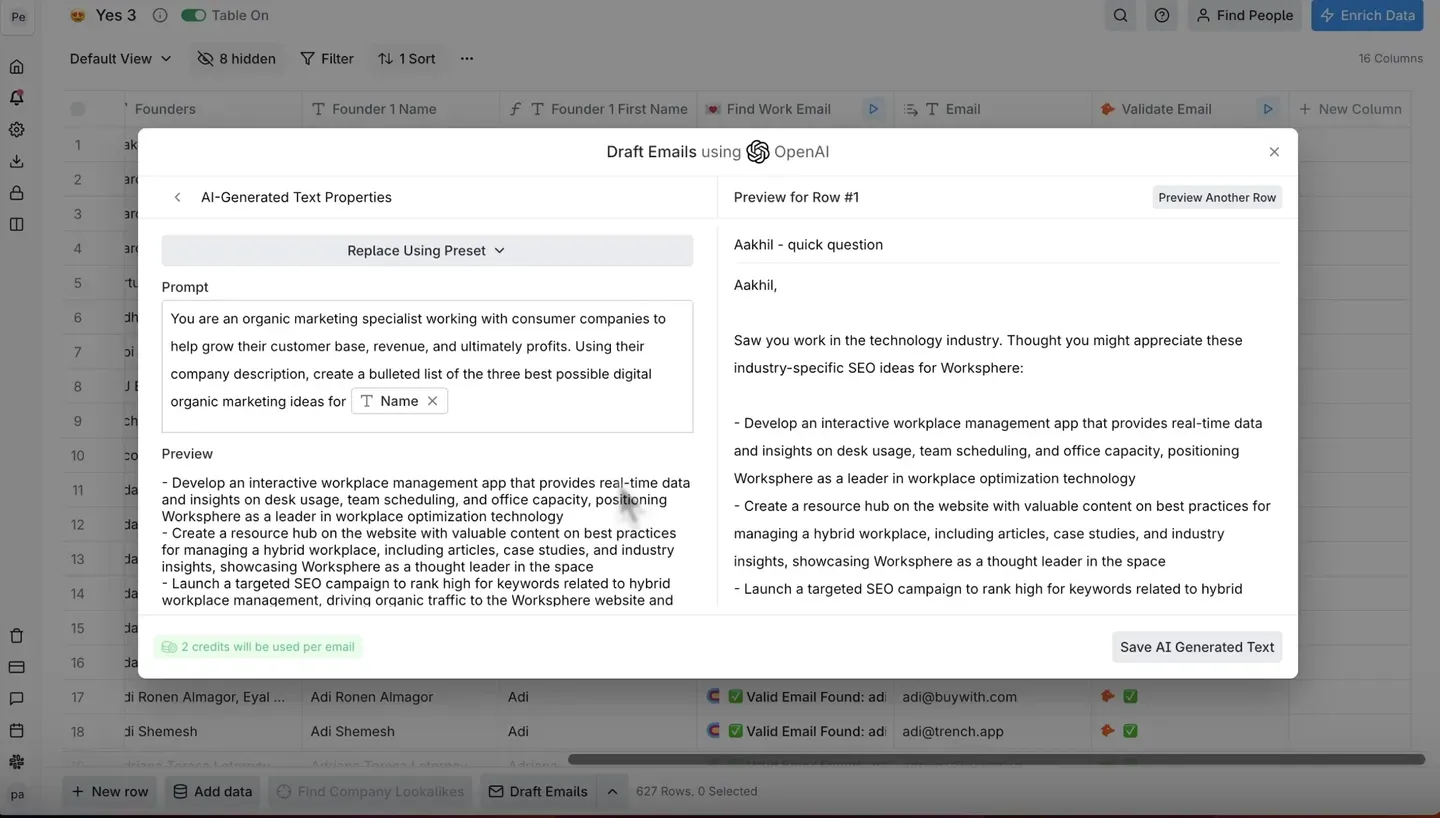The image size is (1440, 818).
Task: Open the help question mark icon
Action: pyautogui.click(x=1161, y=15)
